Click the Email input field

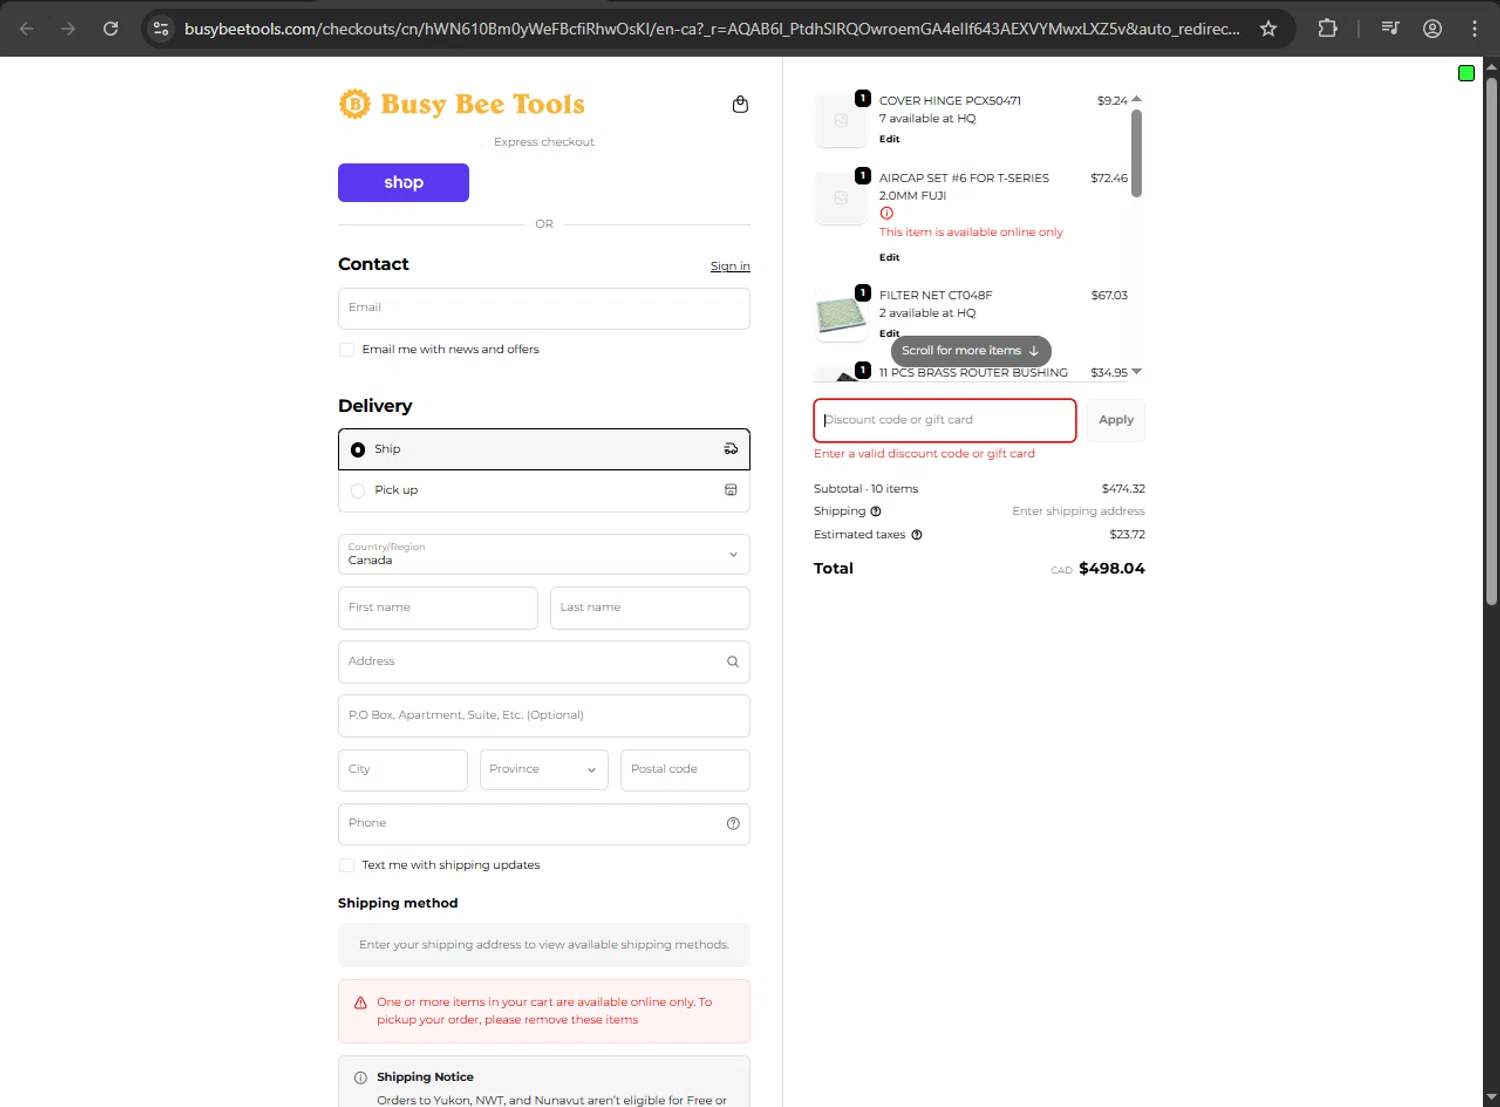544,308
